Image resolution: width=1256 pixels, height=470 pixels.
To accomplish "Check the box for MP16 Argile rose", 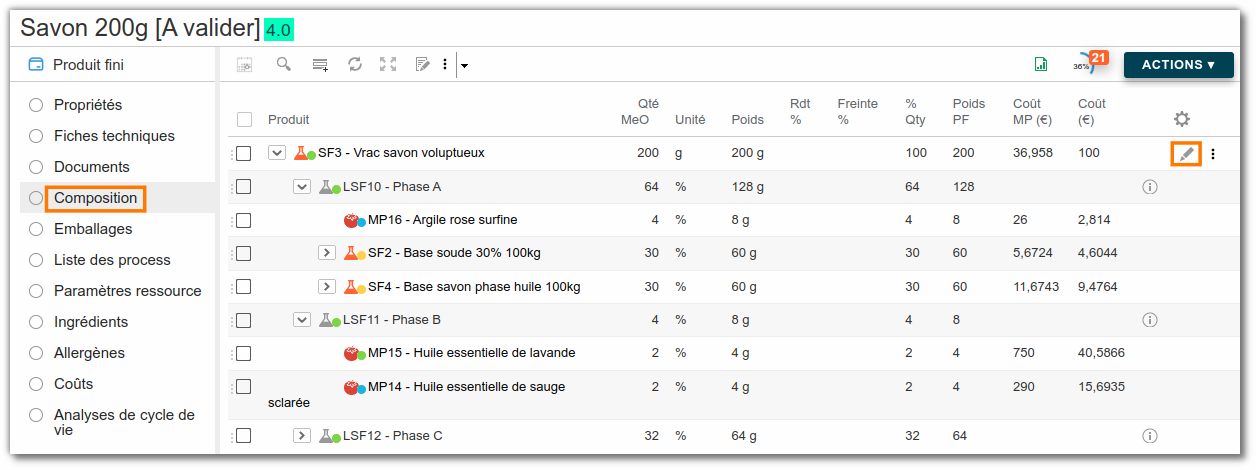I will pos(243,220).
